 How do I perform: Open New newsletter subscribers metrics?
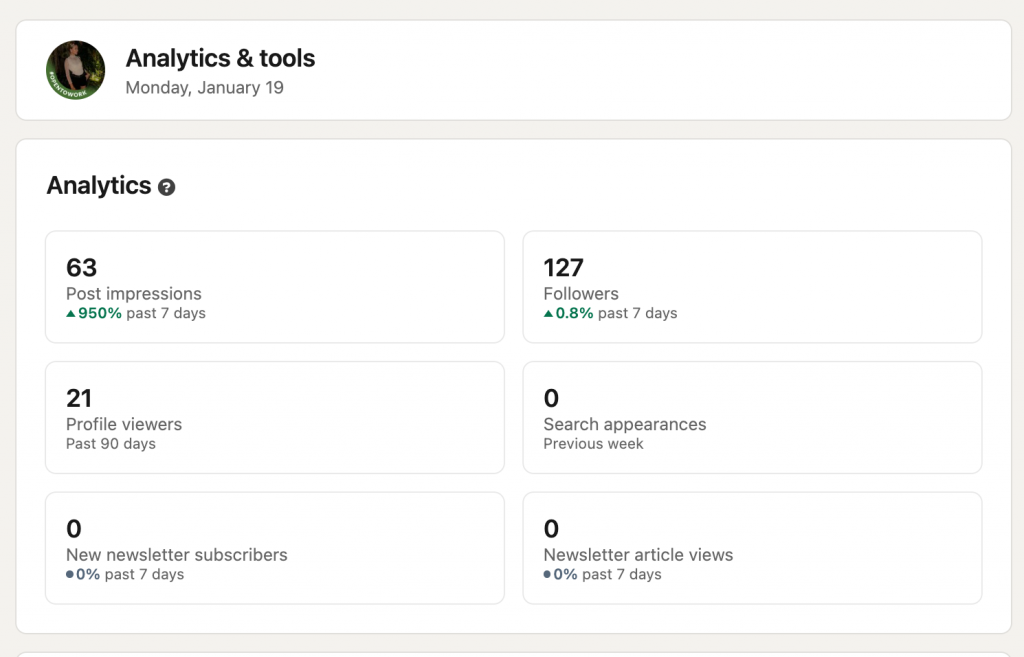pyautogui.click(x=275, y=548)
